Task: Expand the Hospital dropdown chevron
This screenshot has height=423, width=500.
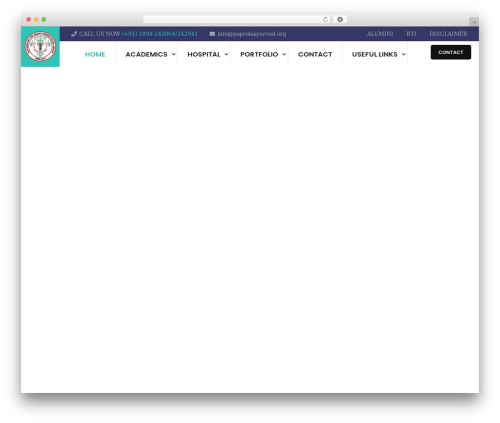Action: point(226,54)
